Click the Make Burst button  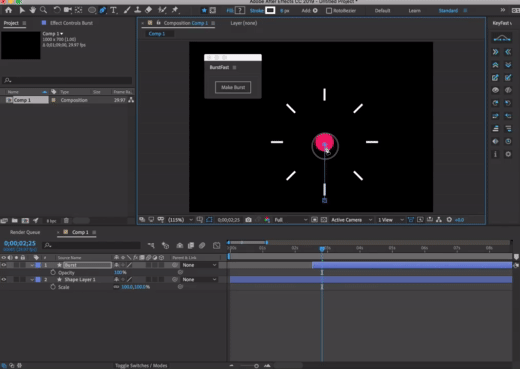(233, 87)
